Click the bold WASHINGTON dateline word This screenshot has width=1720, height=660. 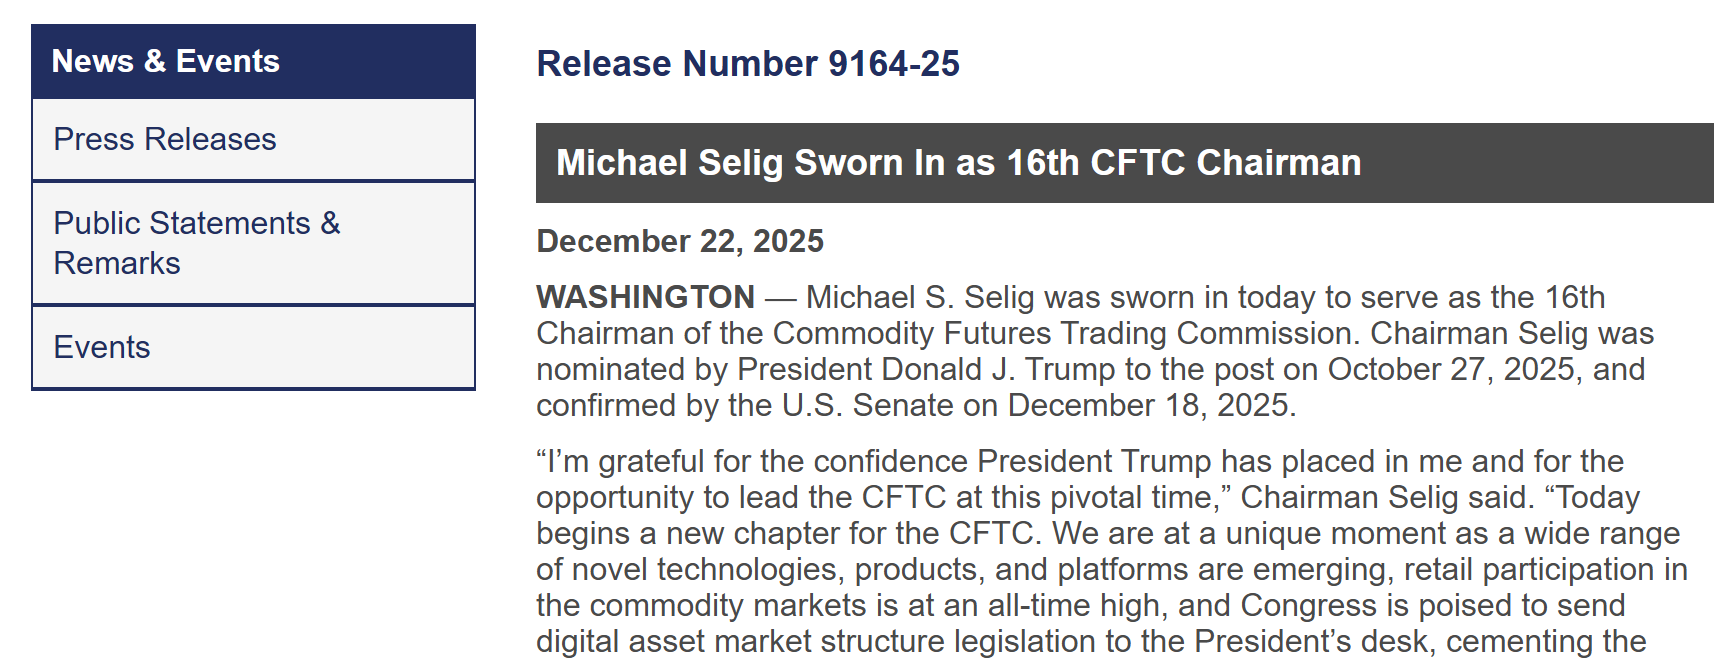[645, 297]
